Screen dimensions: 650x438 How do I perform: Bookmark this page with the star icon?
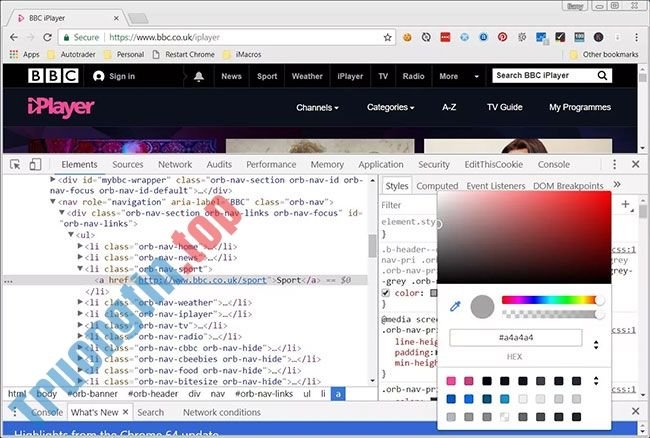[x=387, y=37]
